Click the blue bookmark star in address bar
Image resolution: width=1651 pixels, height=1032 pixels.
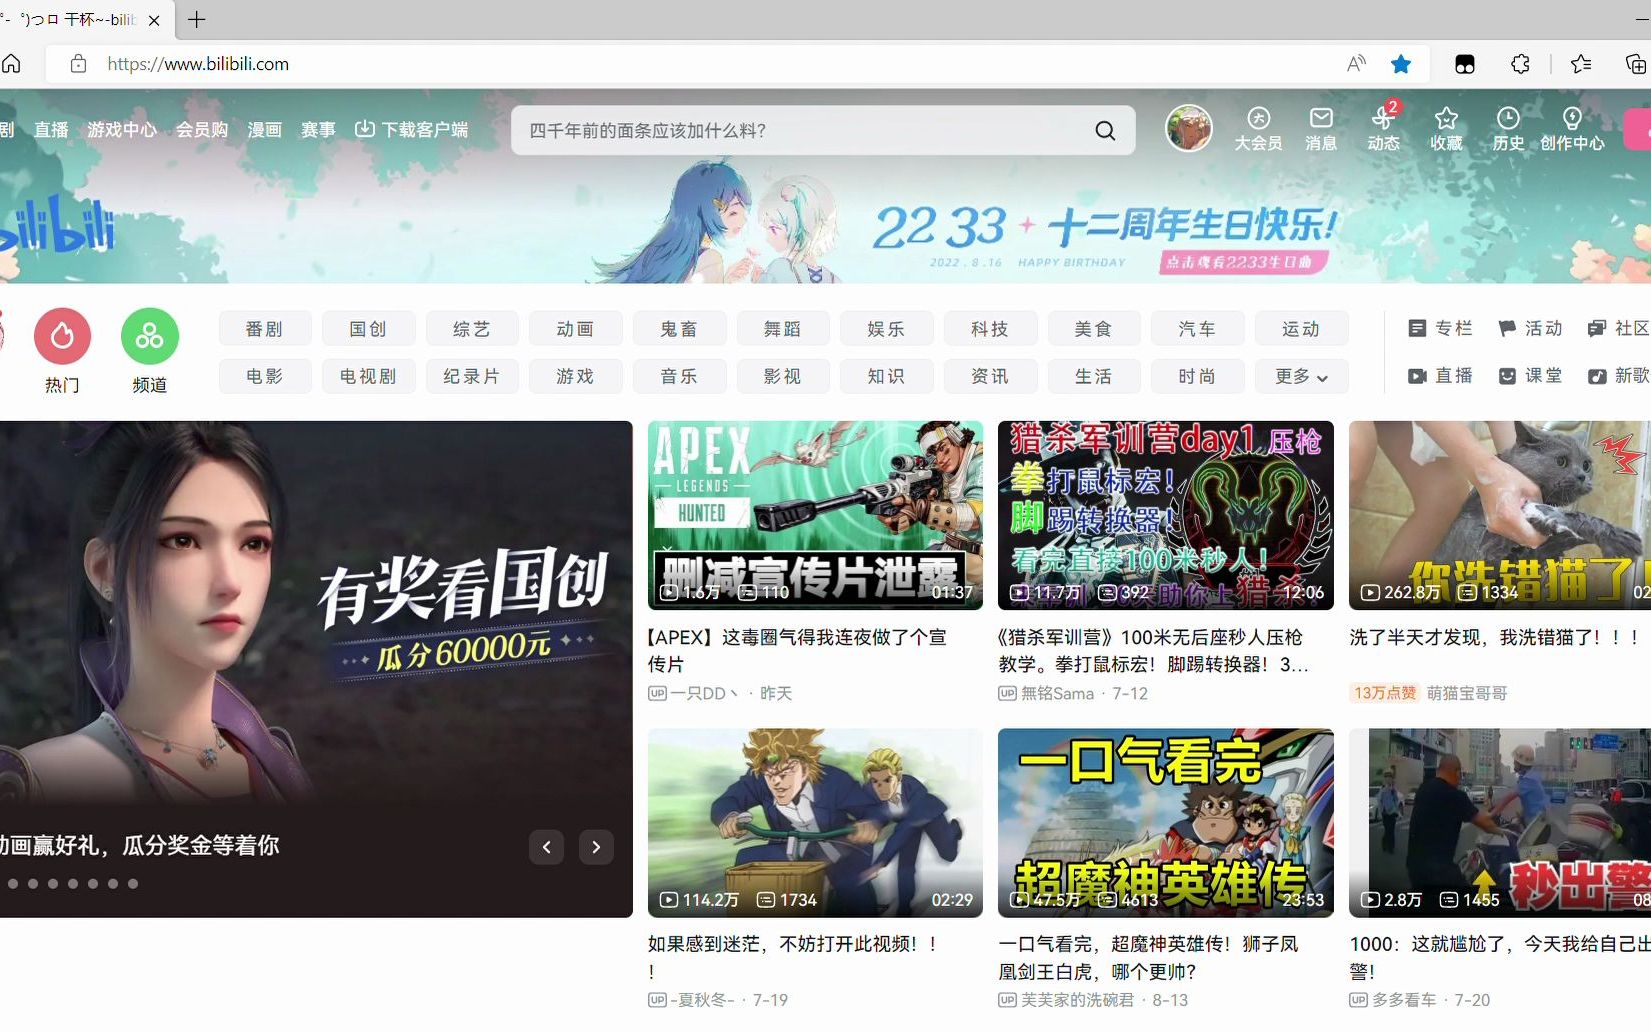[x=1401, y=64]
